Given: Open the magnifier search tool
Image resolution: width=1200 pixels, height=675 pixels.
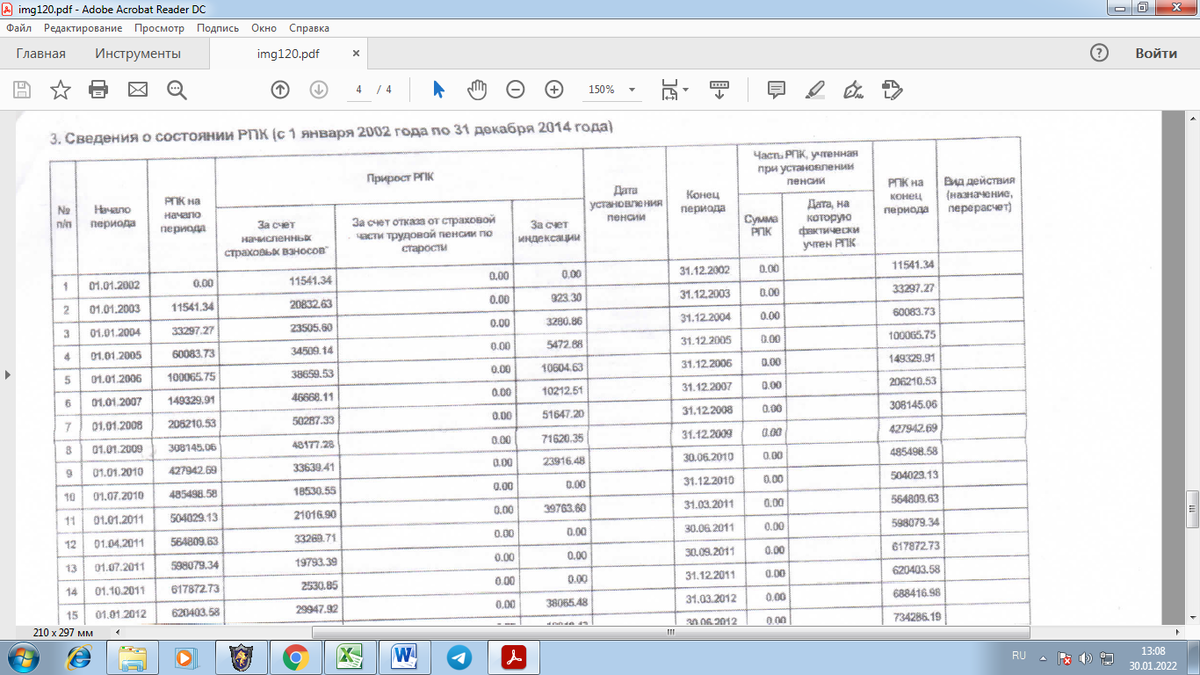Looking at the screenshot, I should pos(177,90).
